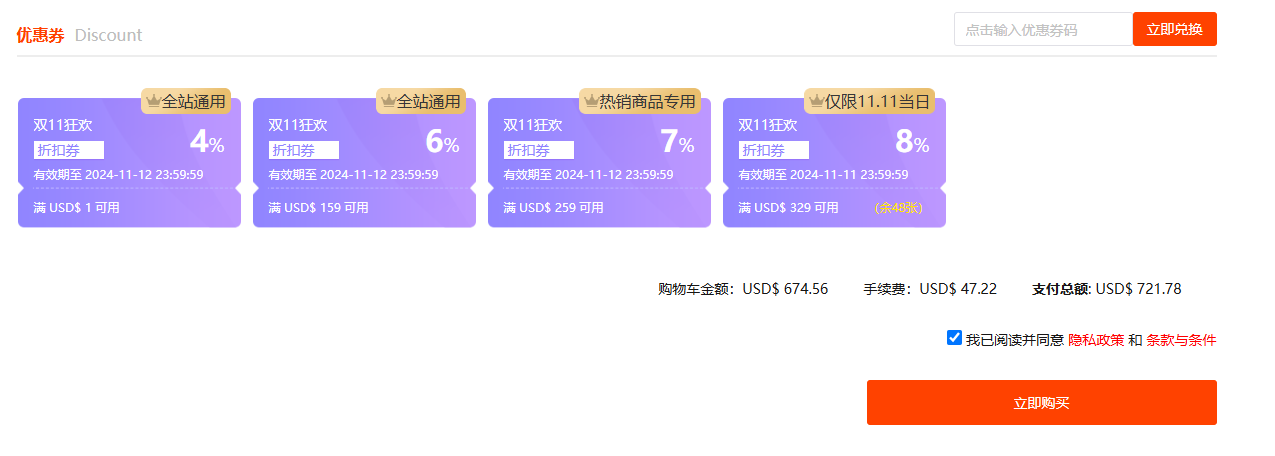Focus the 点击输入优惠券码 input field

coord(1043,29)
